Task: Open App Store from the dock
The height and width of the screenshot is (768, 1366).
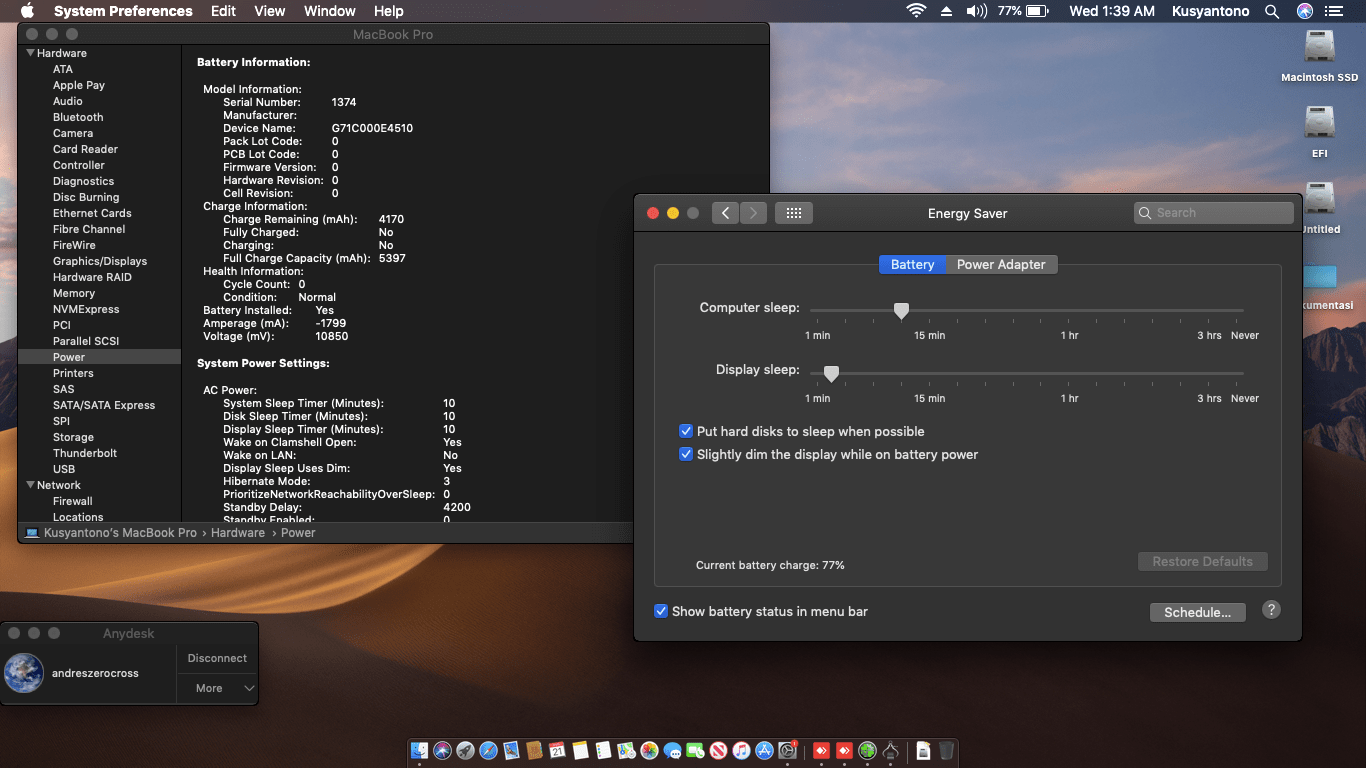Action: click(764, 750)
